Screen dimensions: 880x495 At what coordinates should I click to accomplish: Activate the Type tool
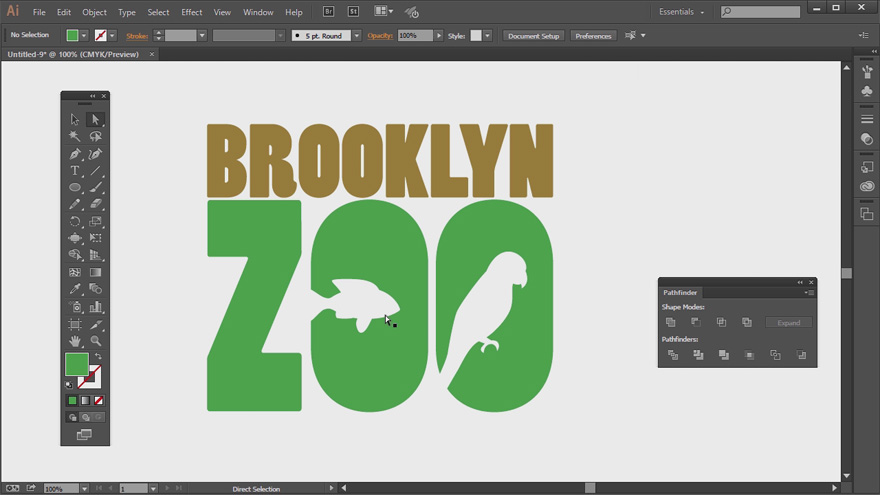tap(75, 171)
